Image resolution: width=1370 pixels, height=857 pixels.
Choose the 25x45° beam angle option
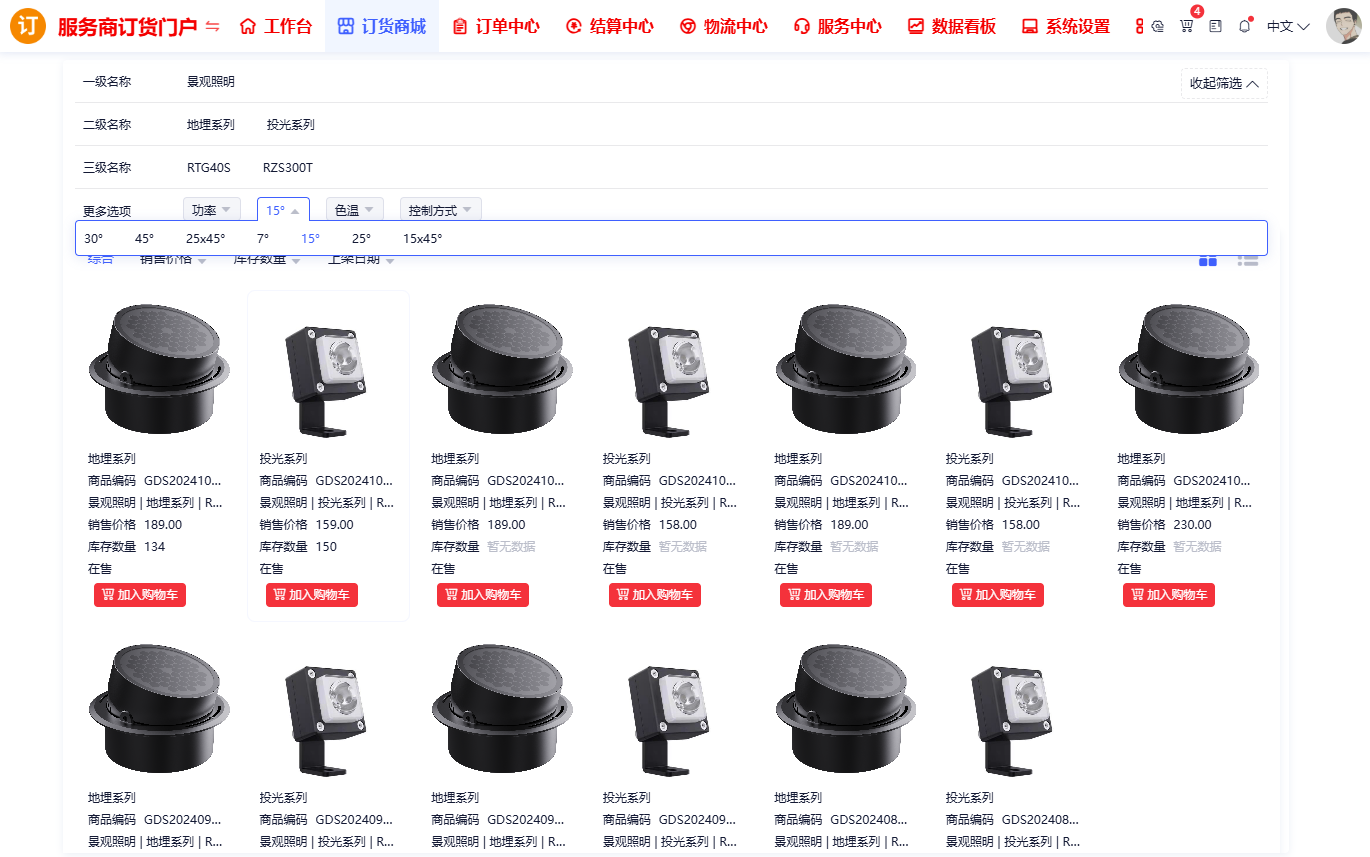coord(206,238)
